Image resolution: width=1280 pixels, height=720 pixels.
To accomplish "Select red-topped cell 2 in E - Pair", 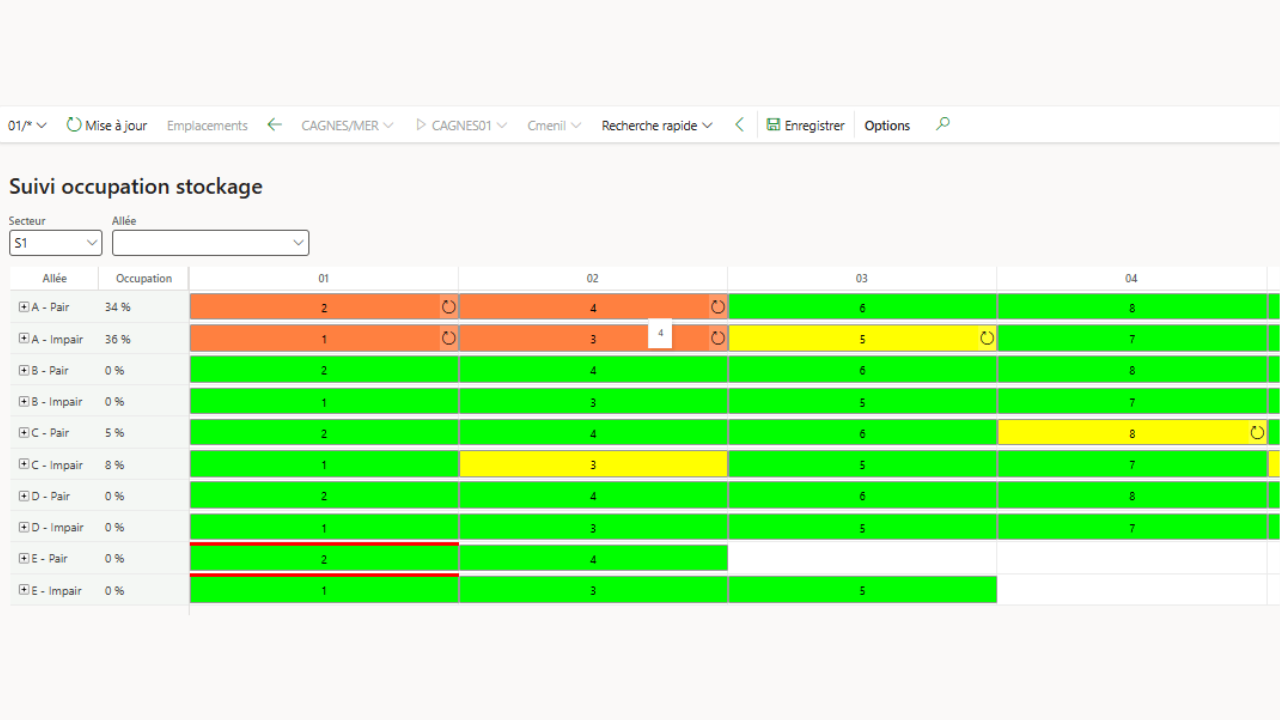I will tap(324, 558).
